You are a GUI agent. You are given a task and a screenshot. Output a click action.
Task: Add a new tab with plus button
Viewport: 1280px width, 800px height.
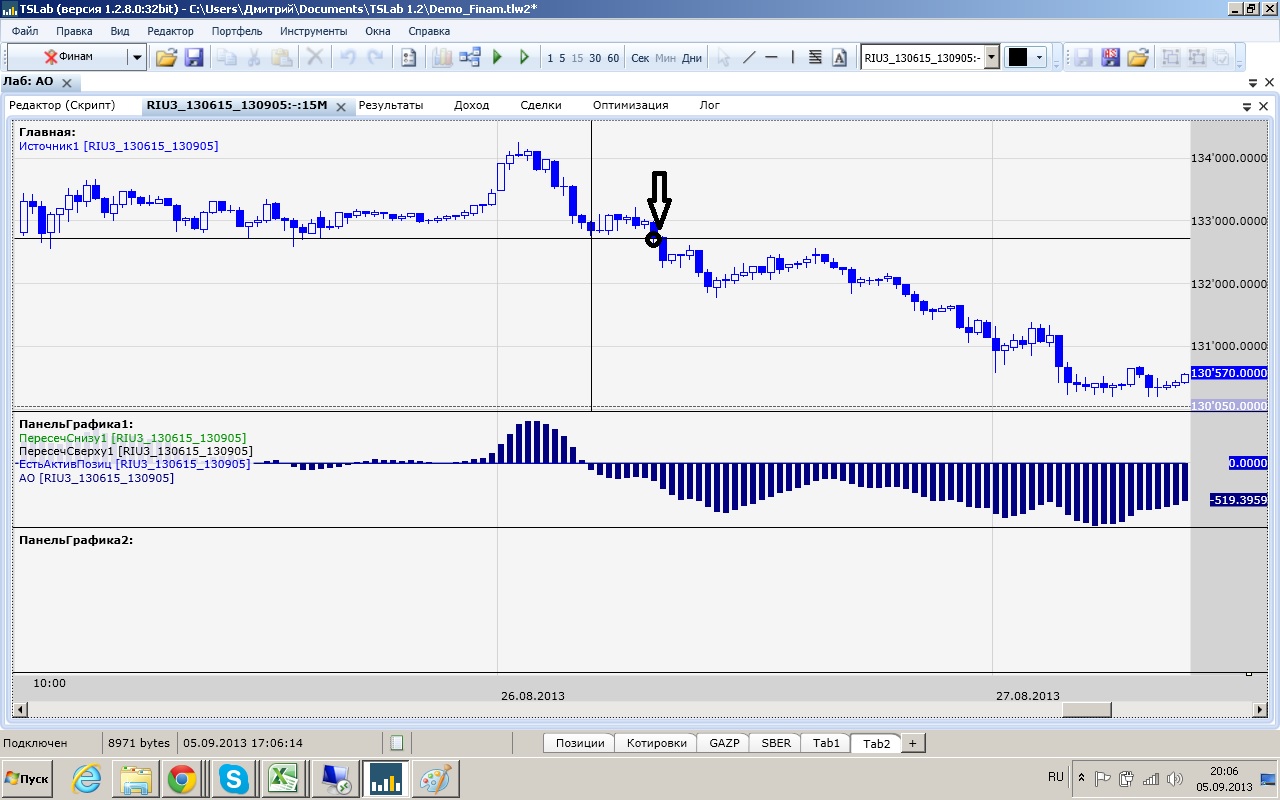pos(912,743)
